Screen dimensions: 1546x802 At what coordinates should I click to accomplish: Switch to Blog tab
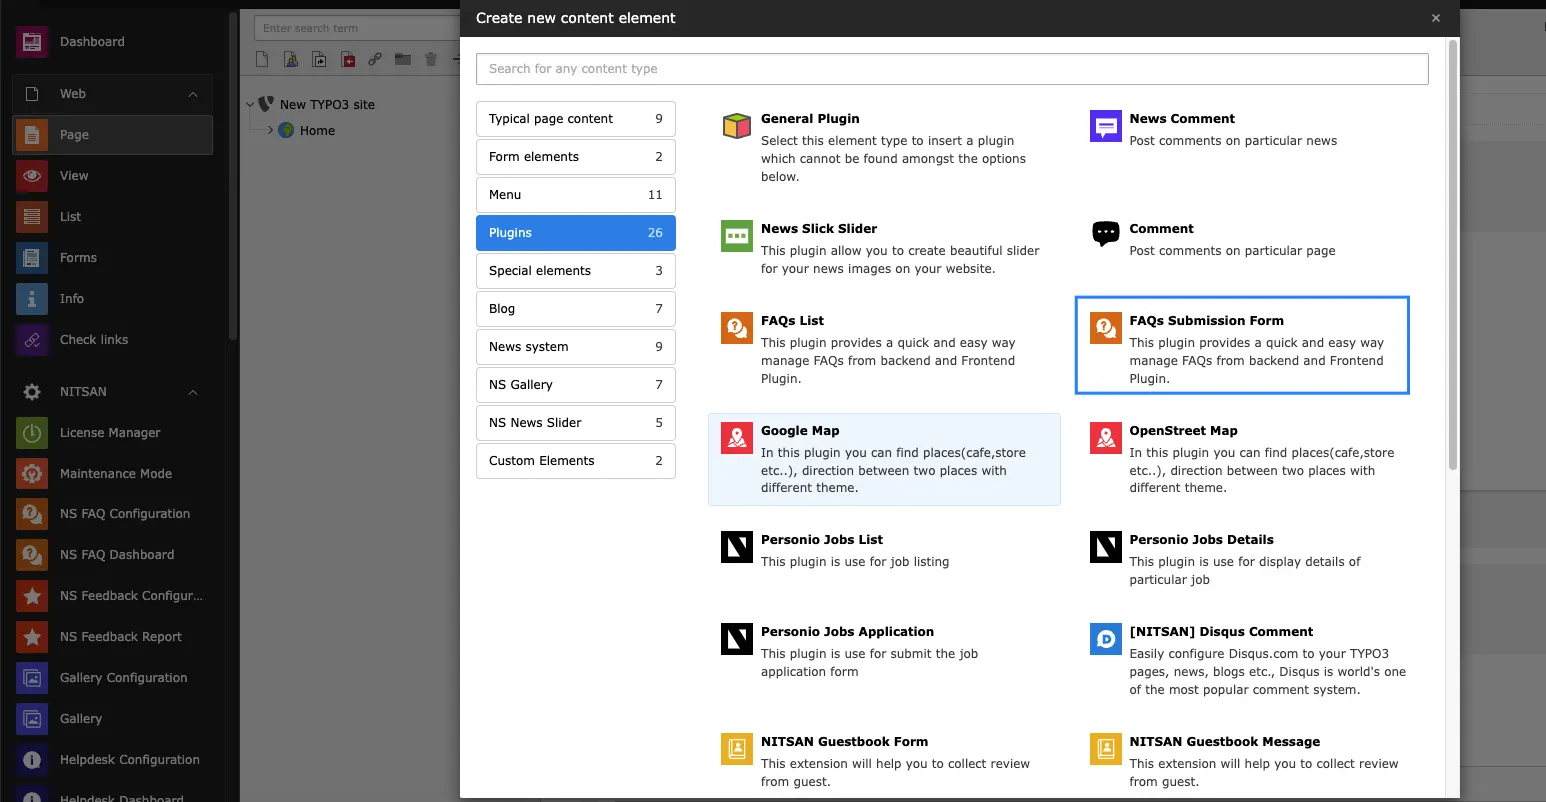pos(576,309)
